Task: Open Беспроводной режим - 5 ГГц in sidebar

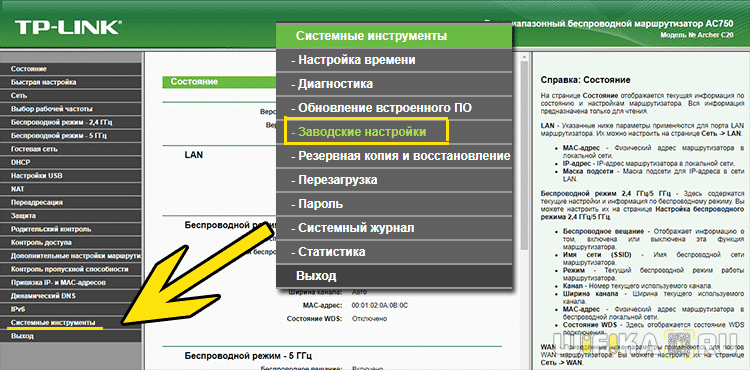Action: (x=71, y=136)
